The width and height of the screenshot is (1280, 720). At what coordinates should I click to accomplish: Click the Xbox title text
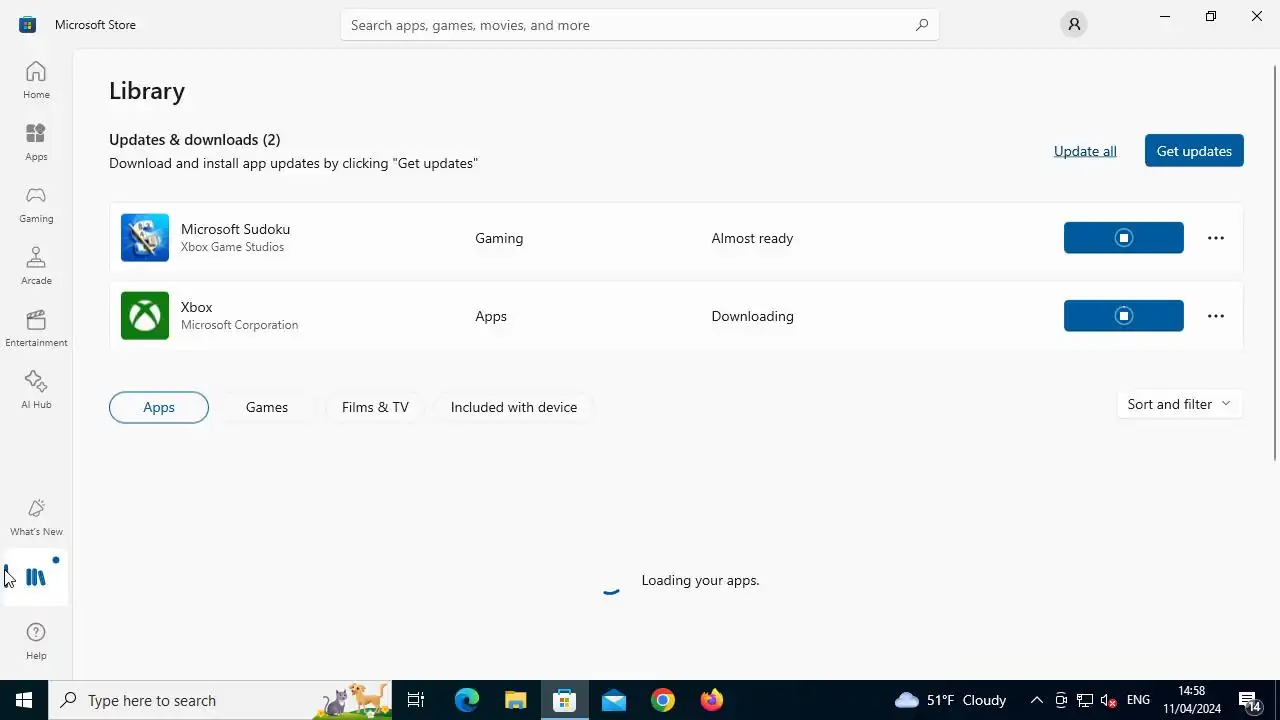click(x=197, y=307)
